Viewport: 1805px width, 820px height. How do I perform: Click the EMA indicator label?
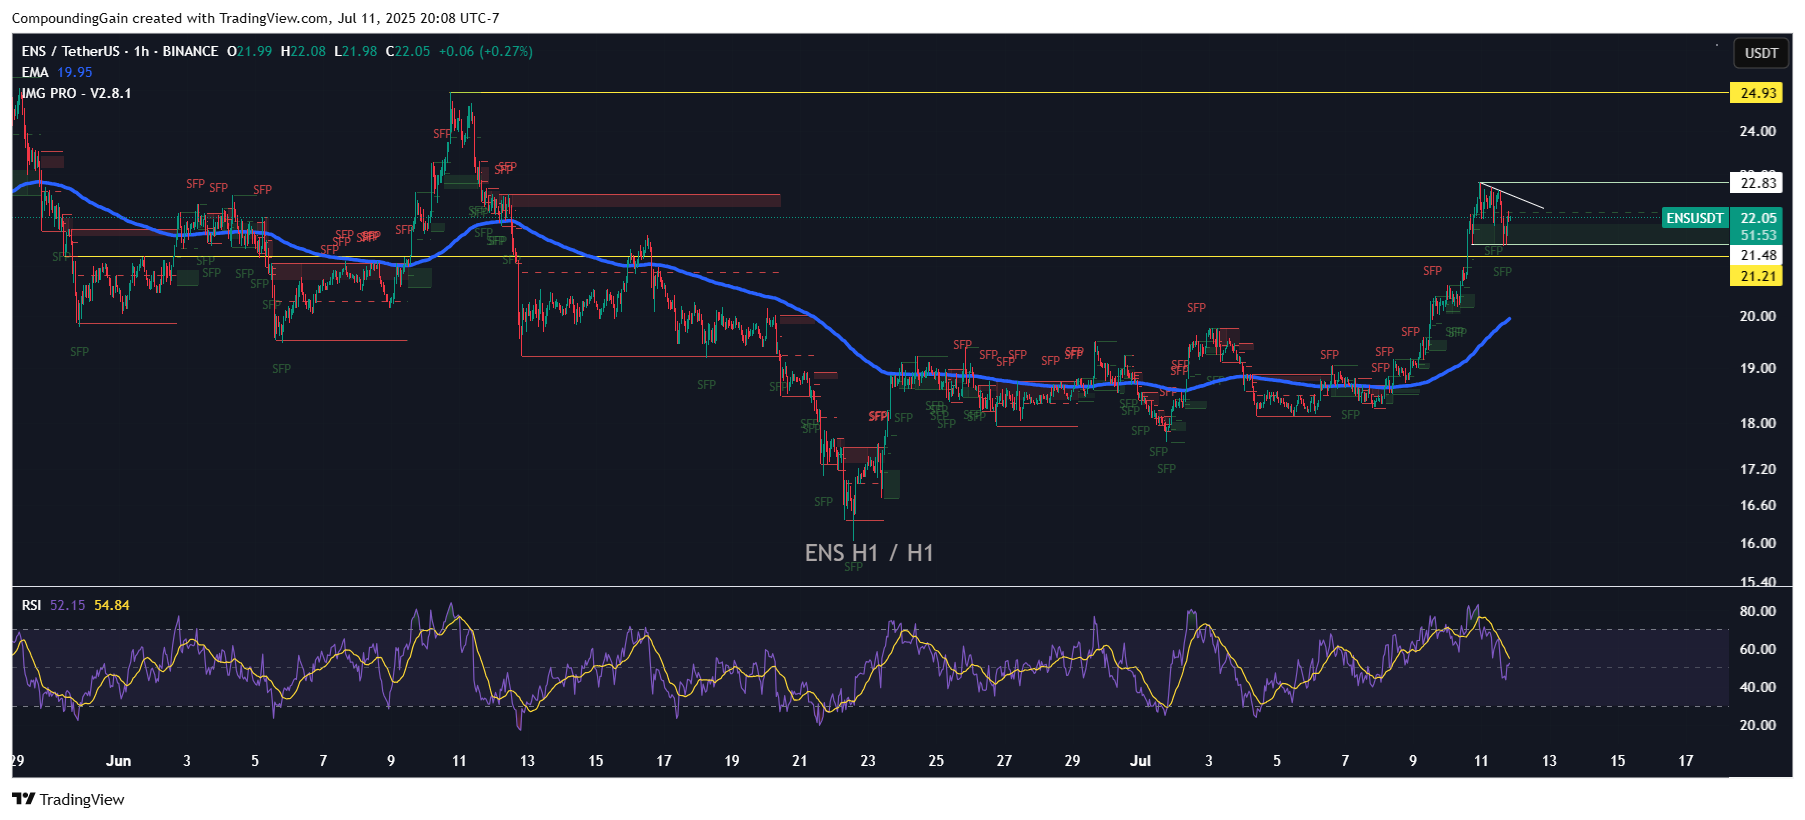[x=35, y=72]
